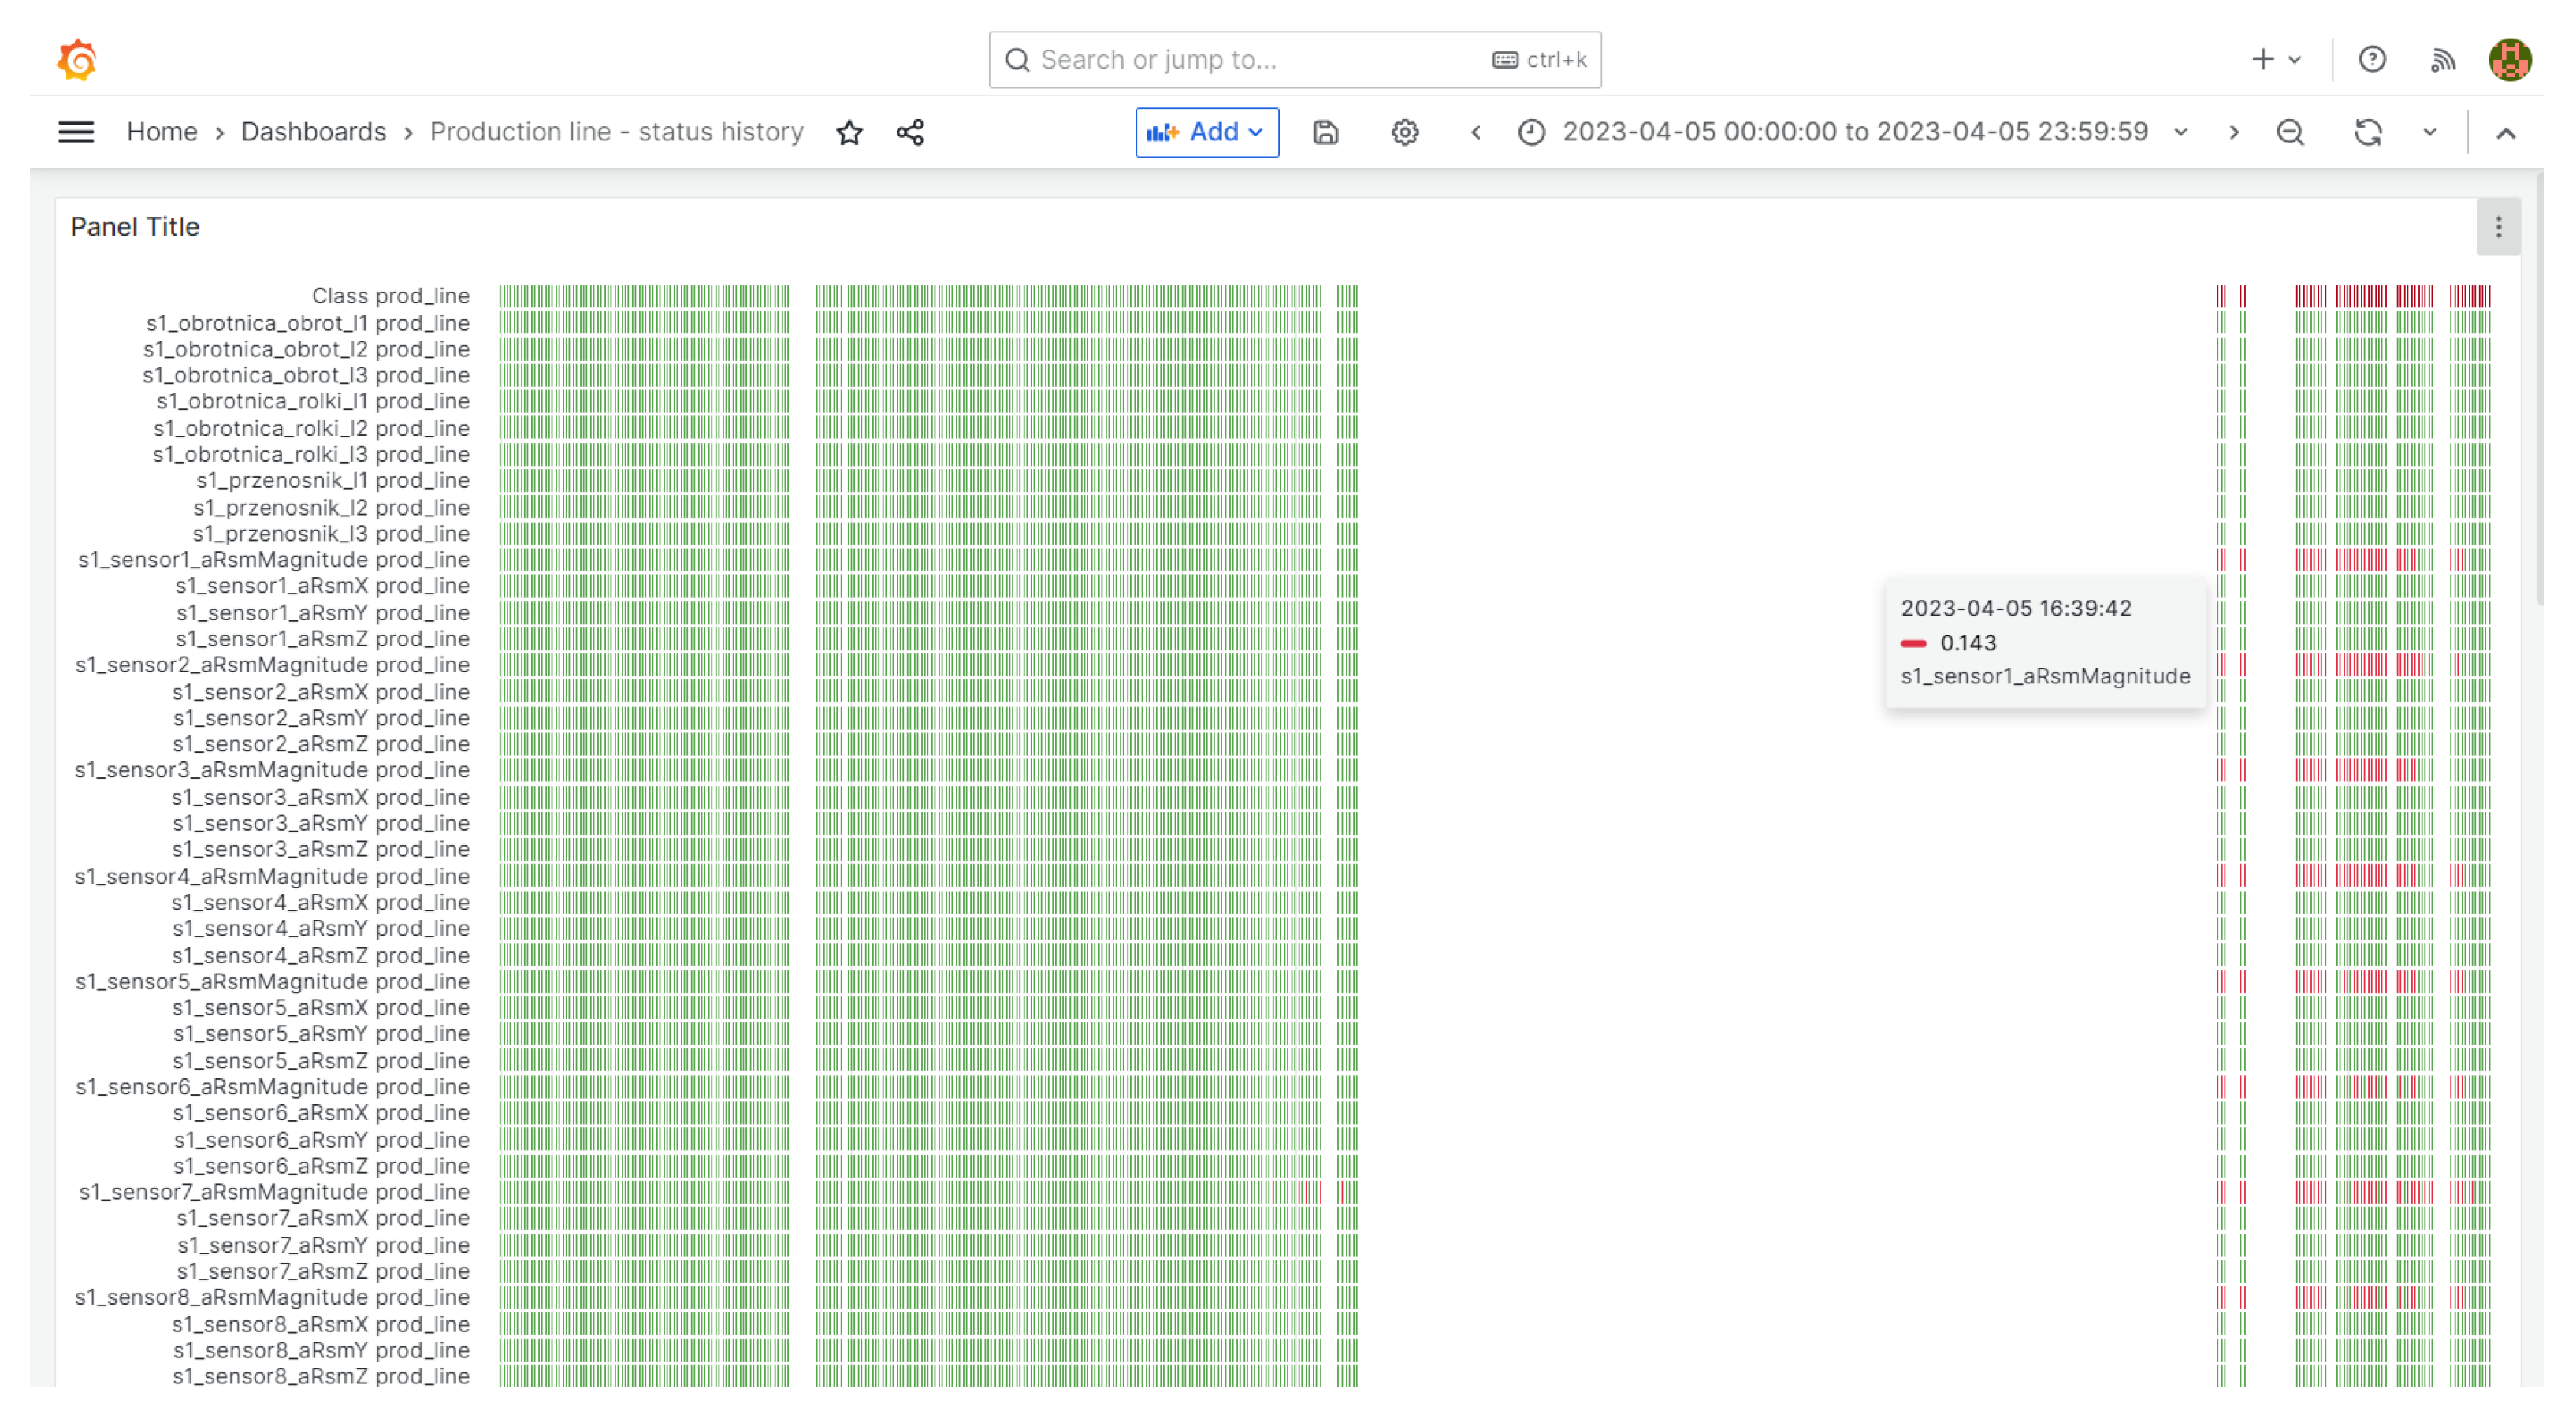The height and width of the screenshot is (1411, 2576).
Task: Open the panel three-dot menu
Action: click(x=2498, y=227)
